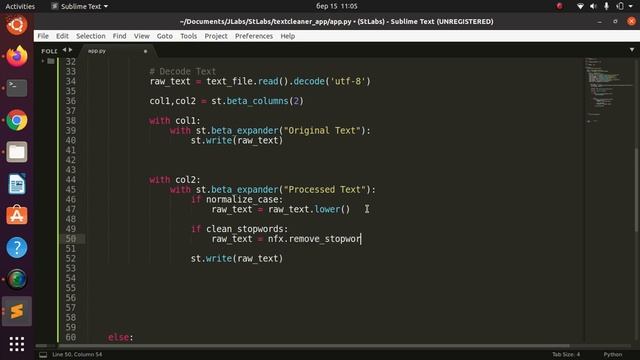Viewport: 640px width, 360px height.
Task: Click 'lower' method on line 47
Action: click(x=327, y=209)
